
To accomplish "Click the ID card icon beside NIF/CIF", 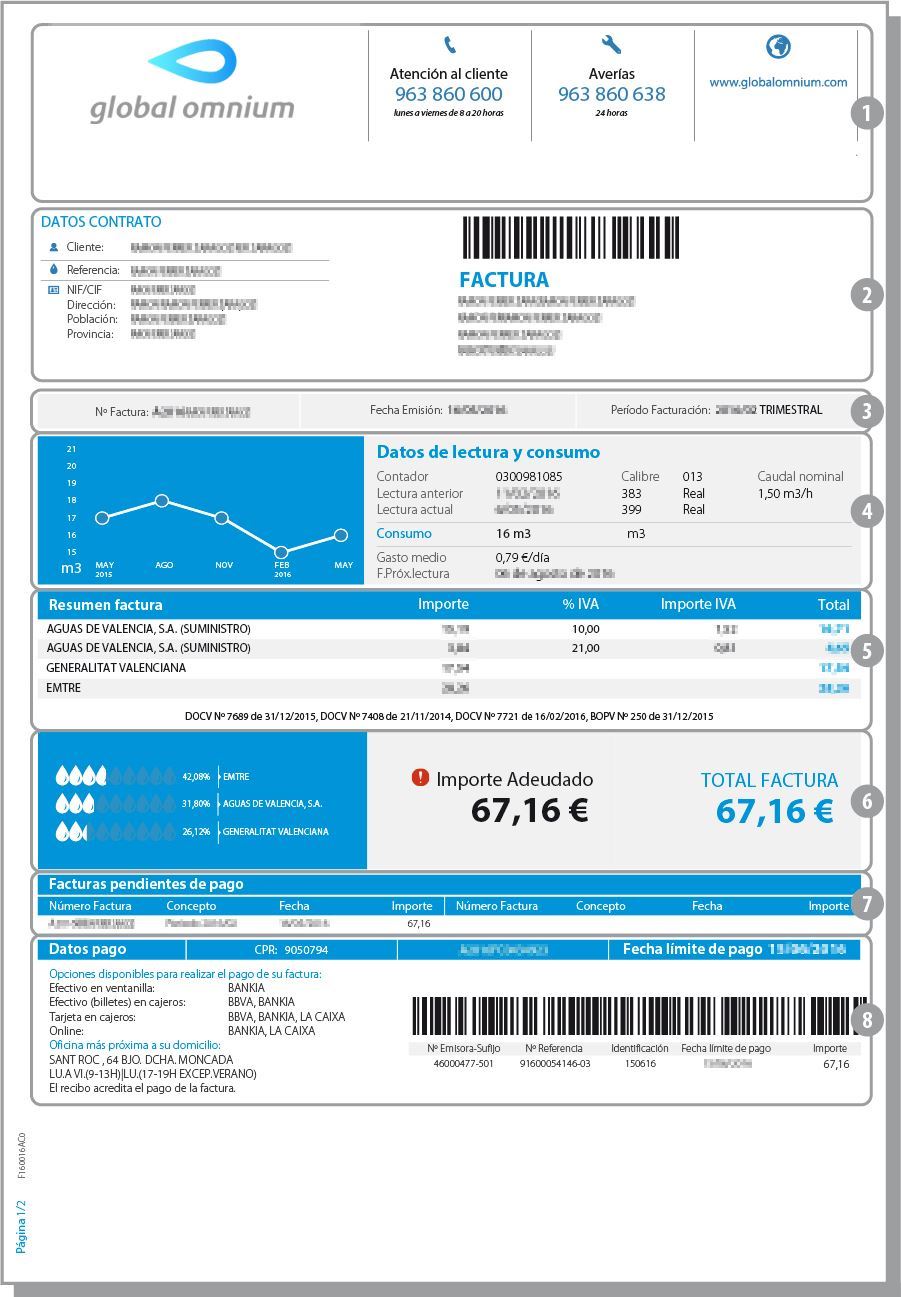I will pos(54,289).
